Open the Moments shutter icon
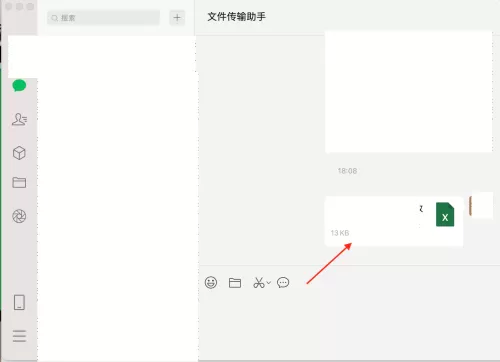This screenshot has width=500, height=362. [x=19, y=216]
